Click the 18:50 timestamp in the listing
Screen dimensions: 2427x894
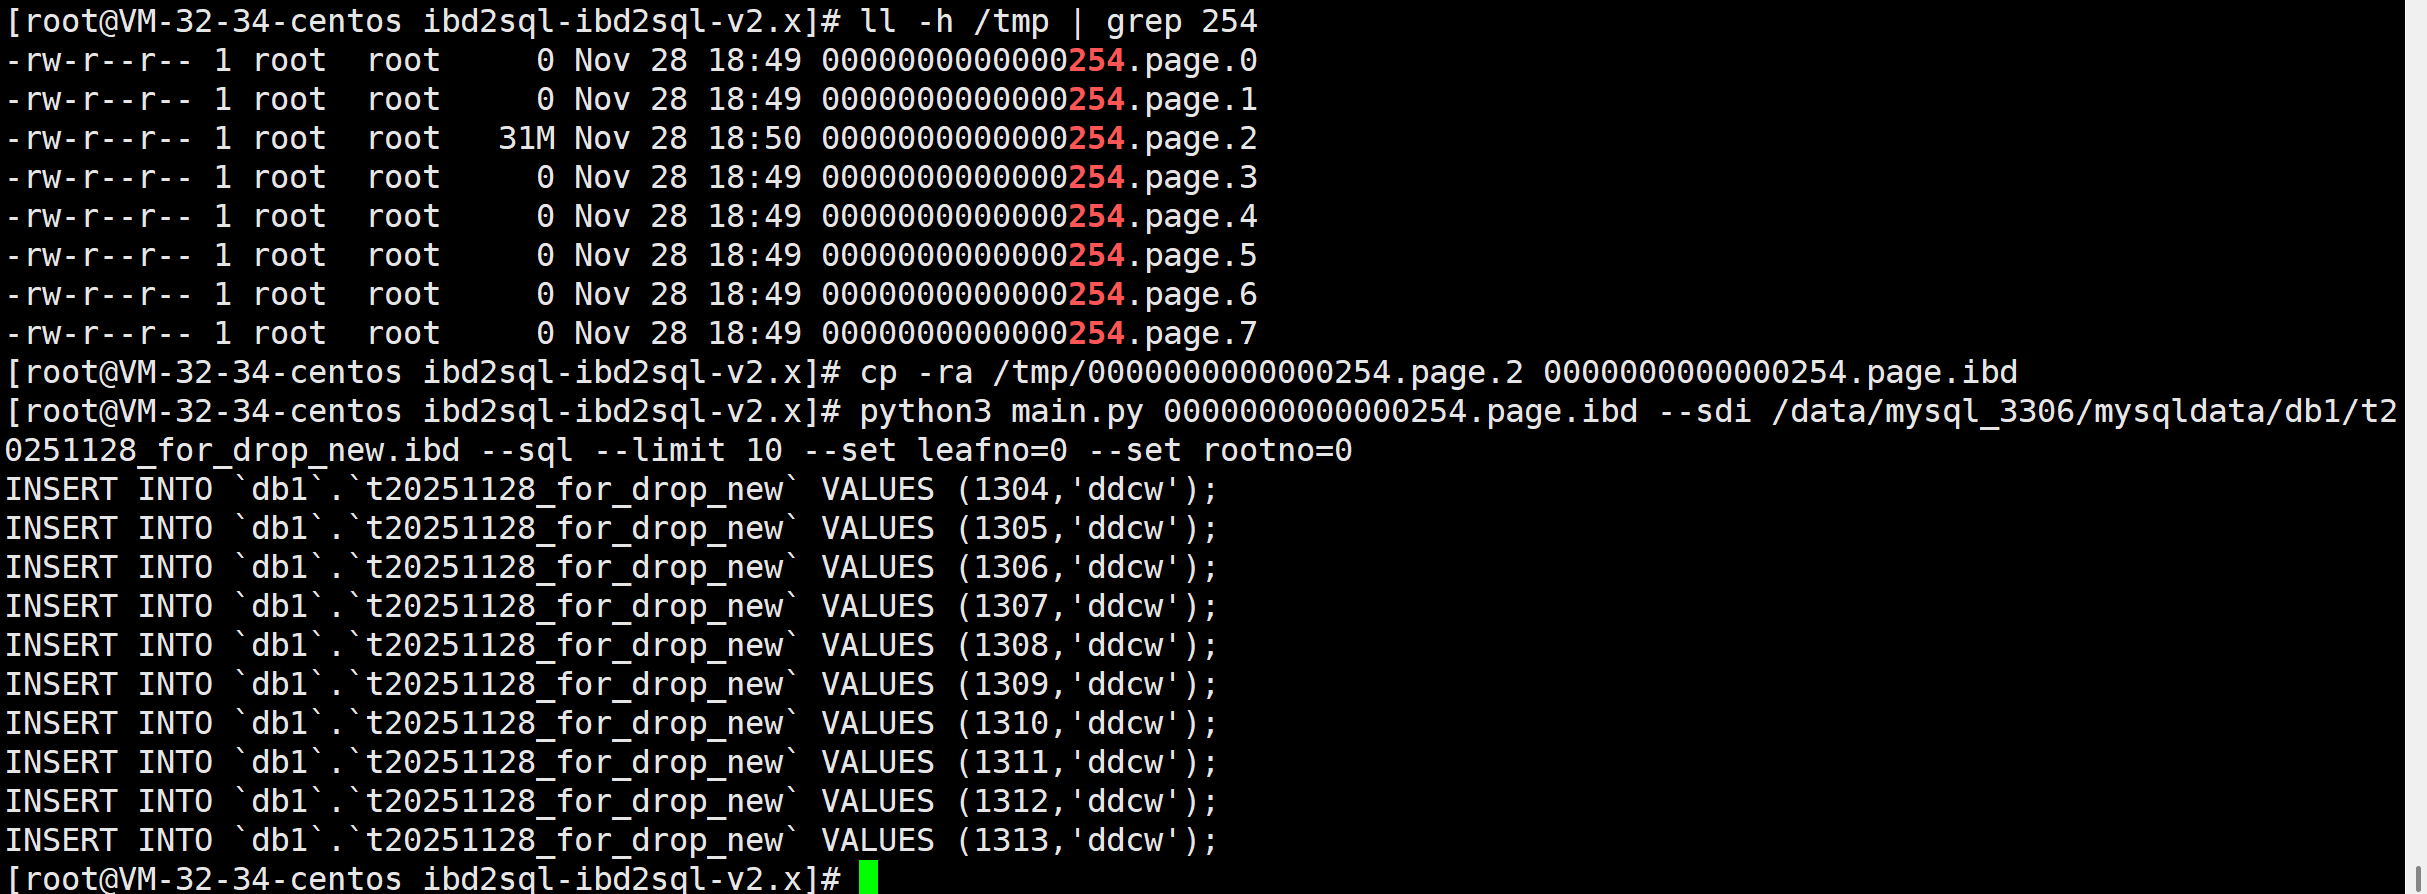click(x=755, y=139)
